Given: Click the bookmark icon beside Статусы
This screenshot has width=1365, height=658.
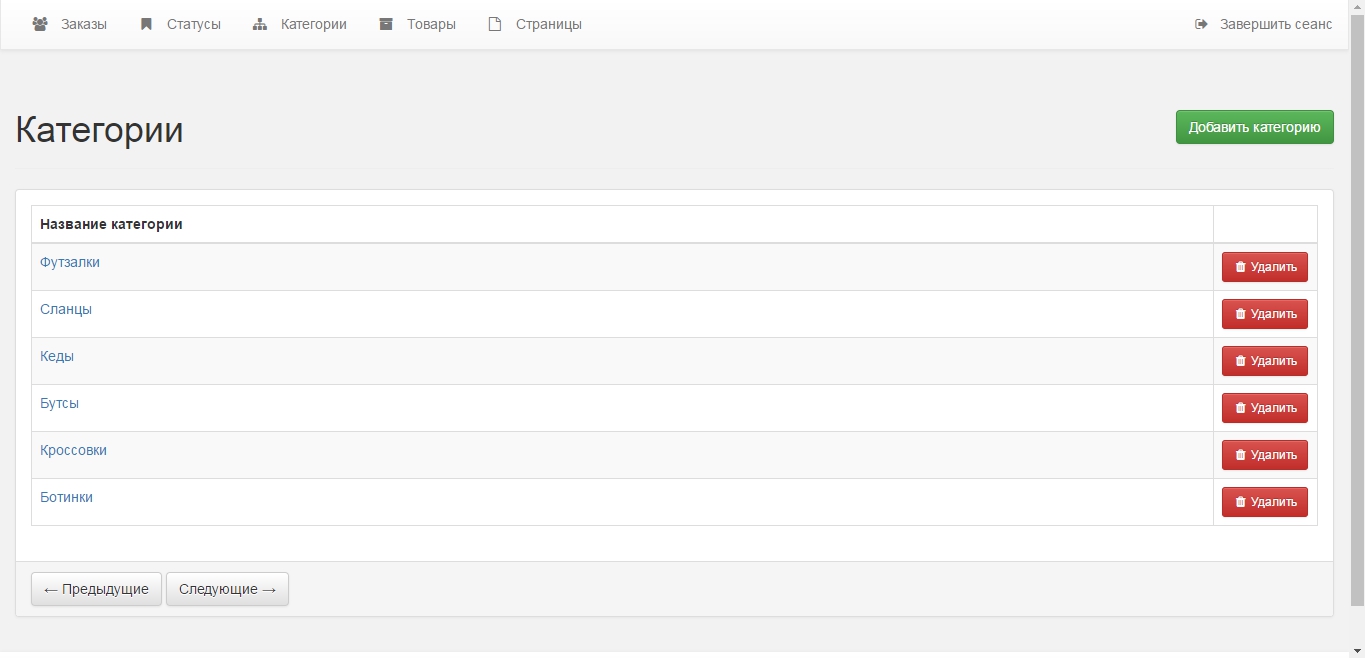Looking at the screenshot, I should [x=146, y=24].
